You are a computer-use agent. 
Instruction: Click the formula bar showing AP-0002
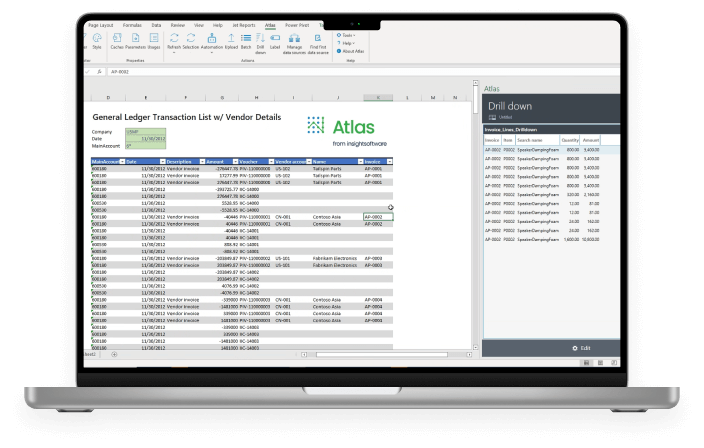click(x=363, y=72)
